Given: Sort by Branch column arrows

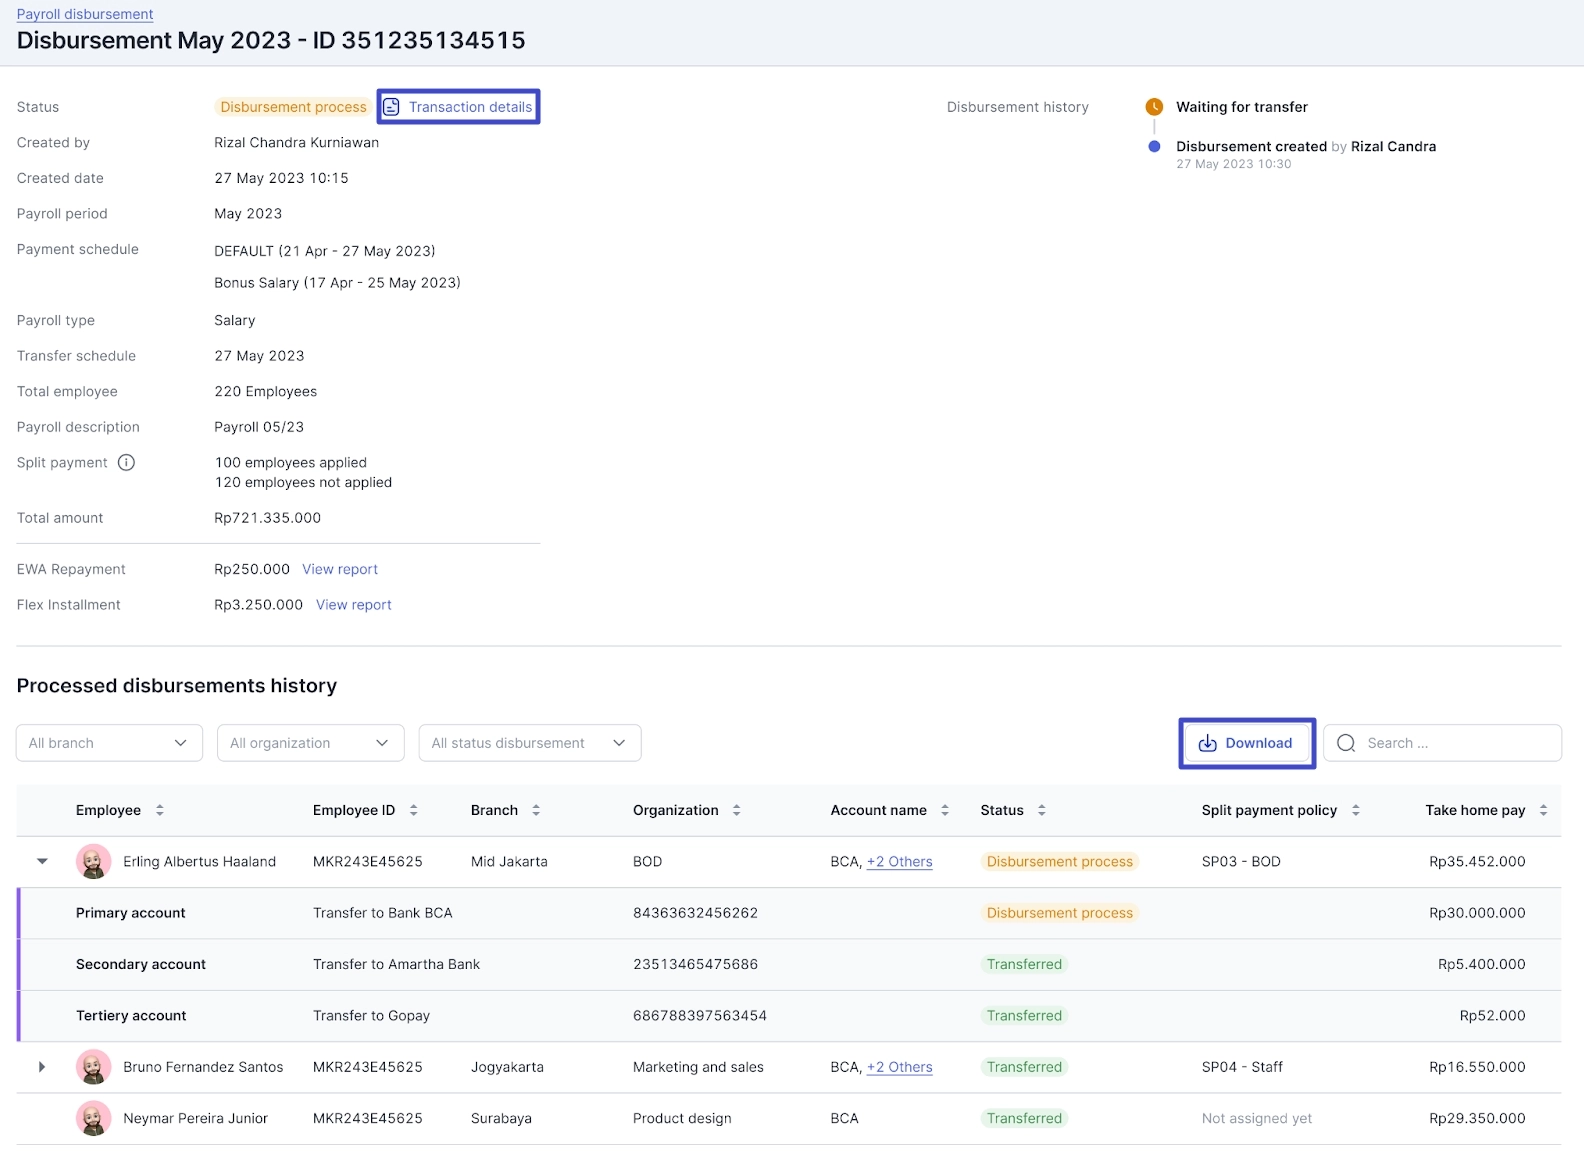Looking at the screenshot, I should coord(536,810).
